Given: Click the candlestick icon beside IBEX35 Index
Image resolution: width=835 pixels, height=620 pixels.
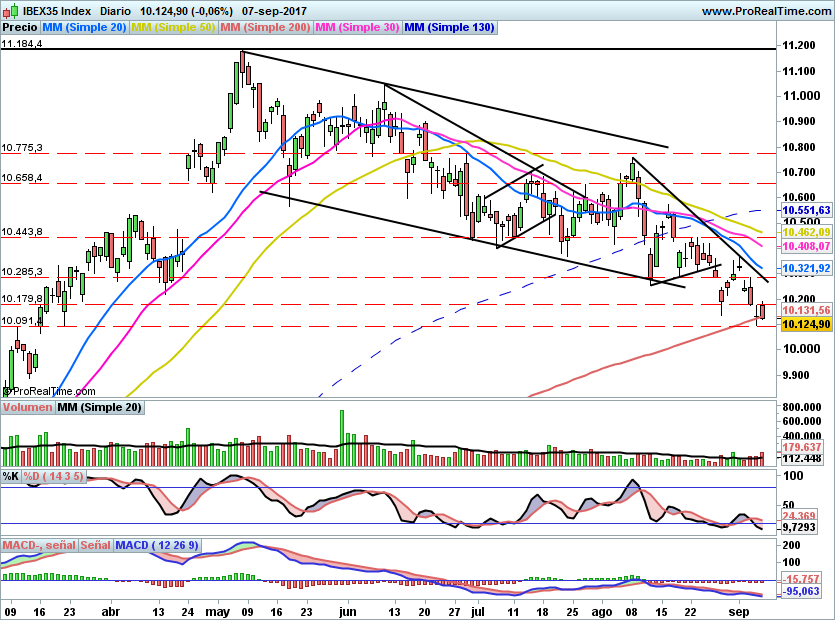Looking at the screenshot, I should point(10,10).
